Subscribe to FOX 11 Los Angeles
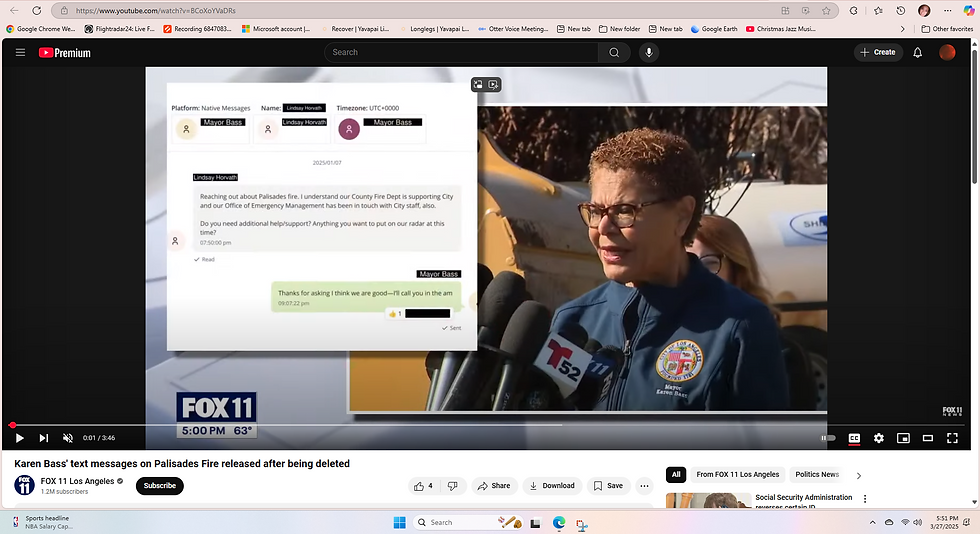This screenshot has width=980, height=534. 159,486
